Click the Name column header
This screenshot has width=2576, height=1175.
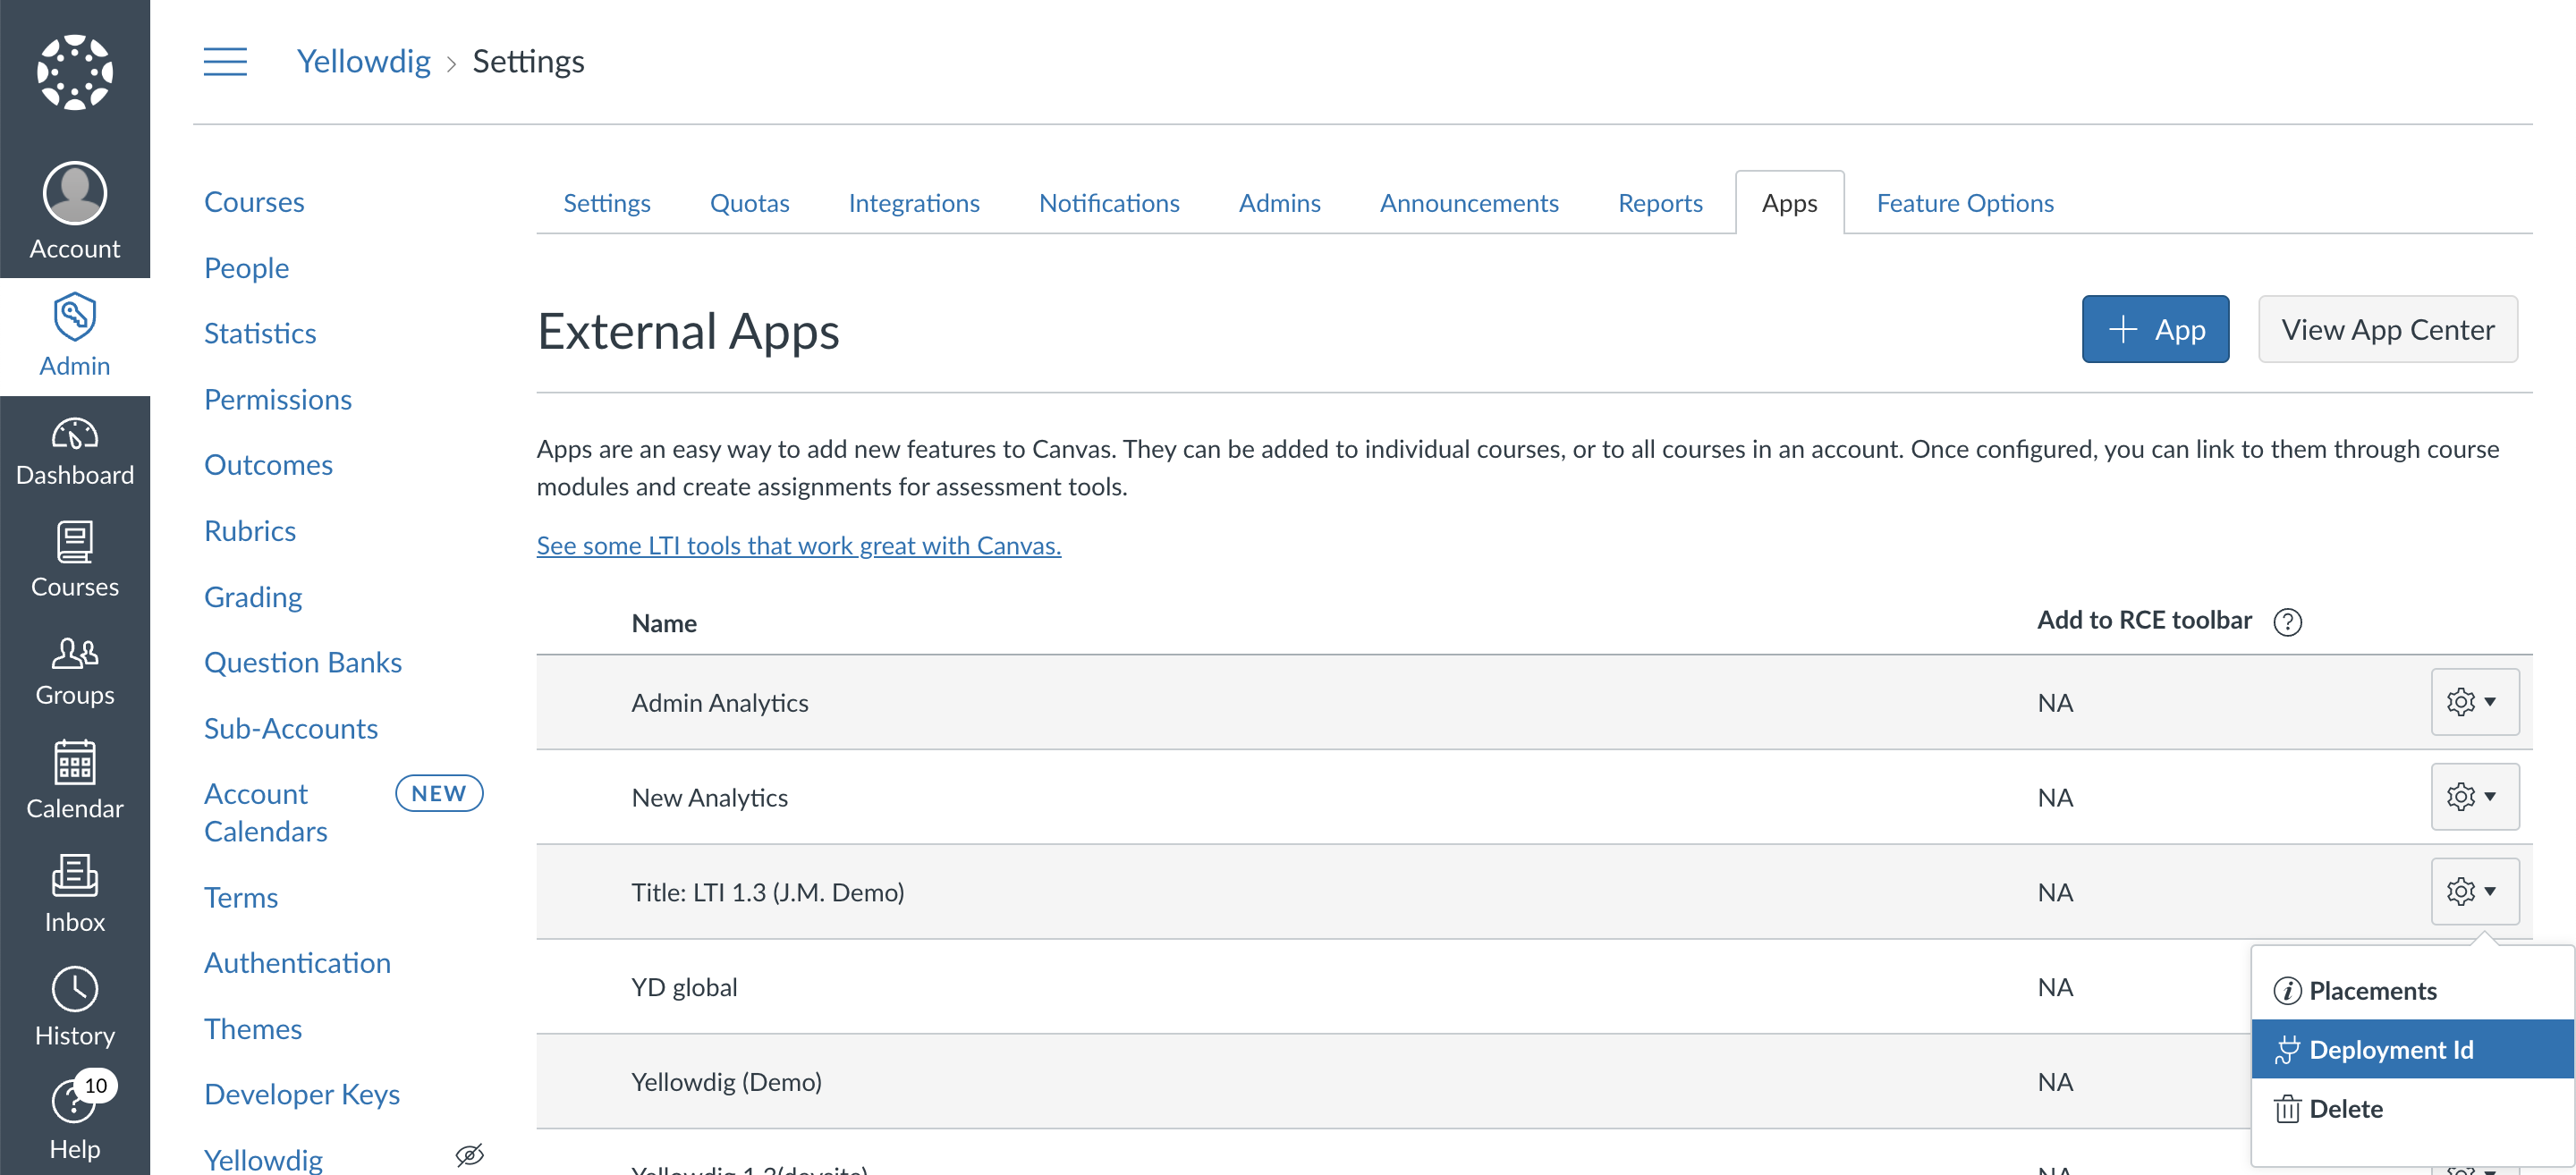pos(664,623)
